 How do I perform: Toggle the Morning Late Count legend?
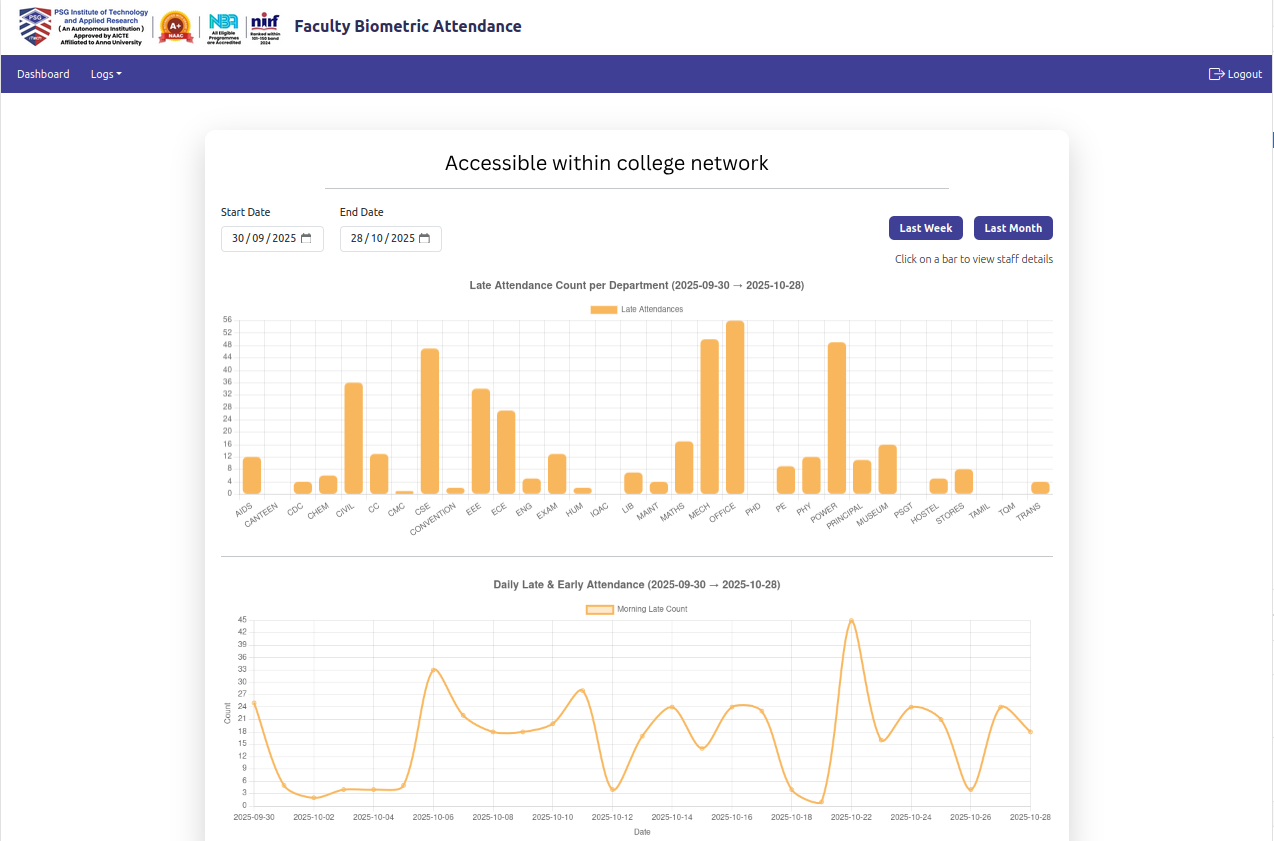636,609
